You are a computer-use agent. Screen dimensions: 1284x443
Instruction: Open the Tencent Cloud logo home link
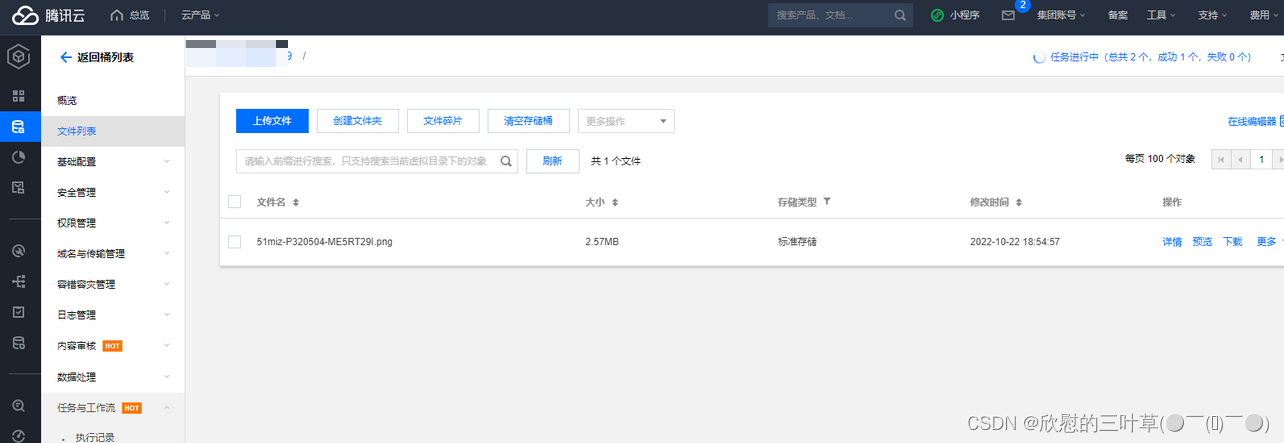tap(49, 15)
